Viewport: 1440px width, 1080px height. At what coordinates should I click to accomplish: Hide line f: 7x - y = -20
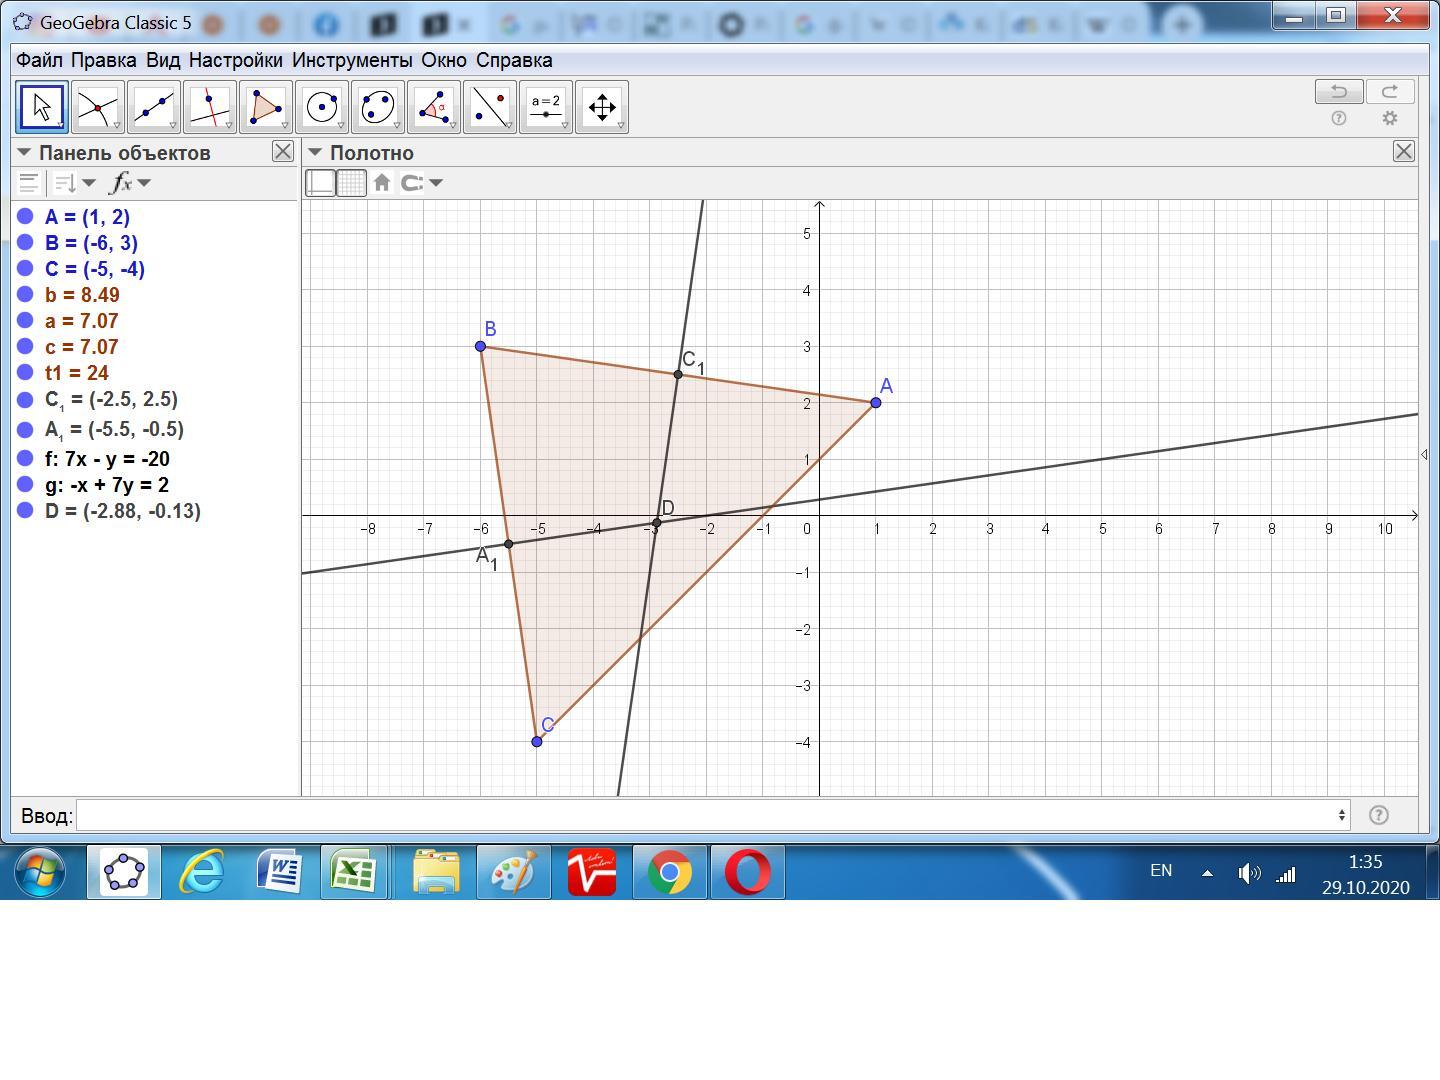tap(26, 459)
